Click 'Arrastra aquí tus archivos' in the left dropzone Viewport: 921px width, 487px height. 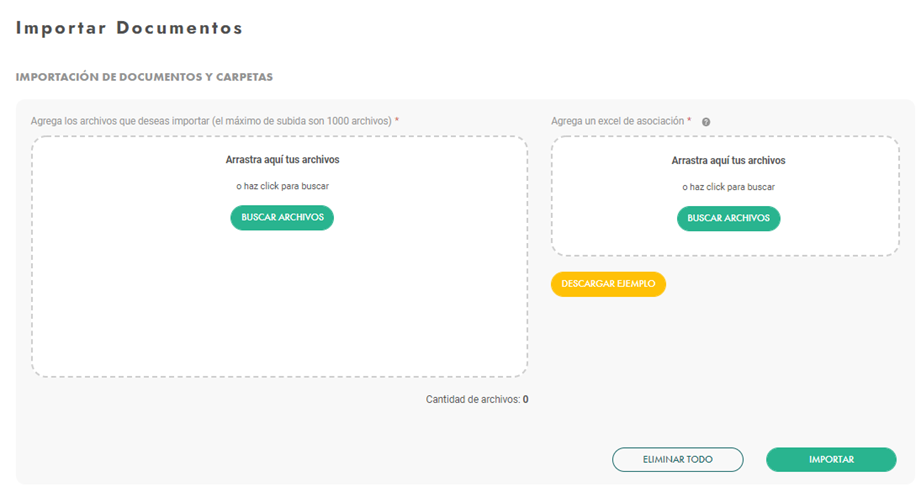[283, 160]
